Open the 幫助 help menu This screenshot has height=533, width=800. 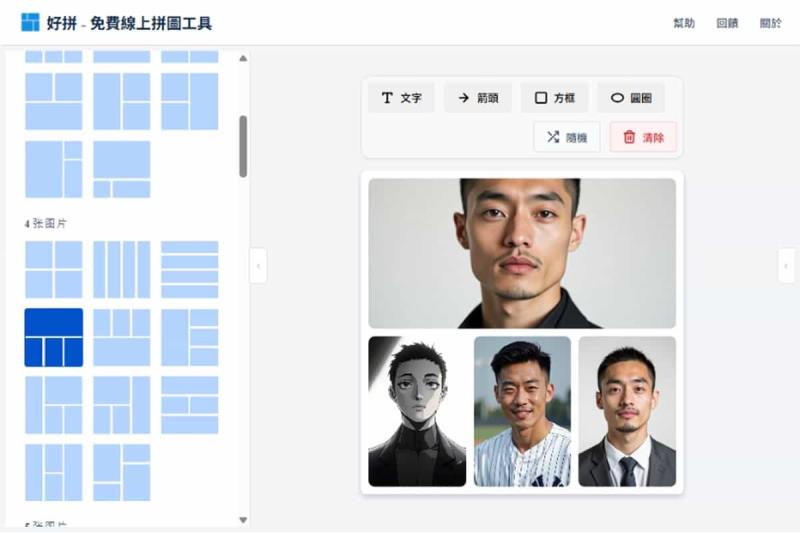(x=684, y=23)
